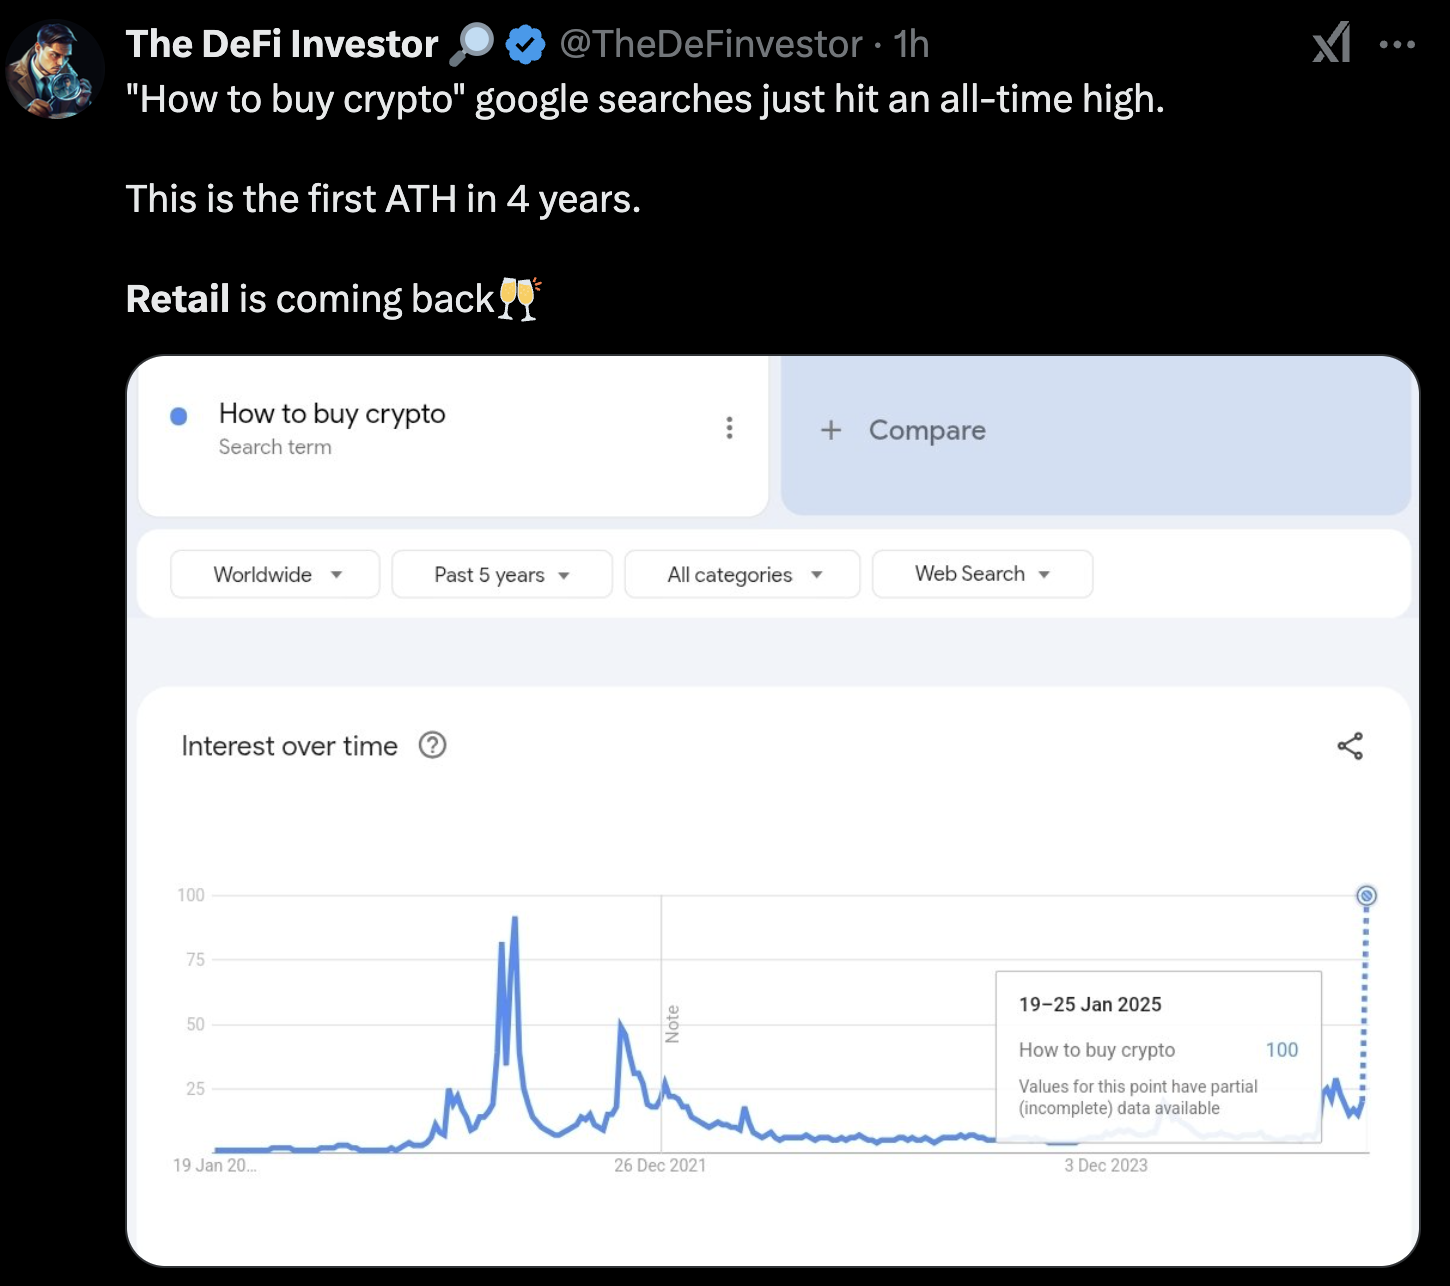Open the Web Search type dropdown

[981, 574]
